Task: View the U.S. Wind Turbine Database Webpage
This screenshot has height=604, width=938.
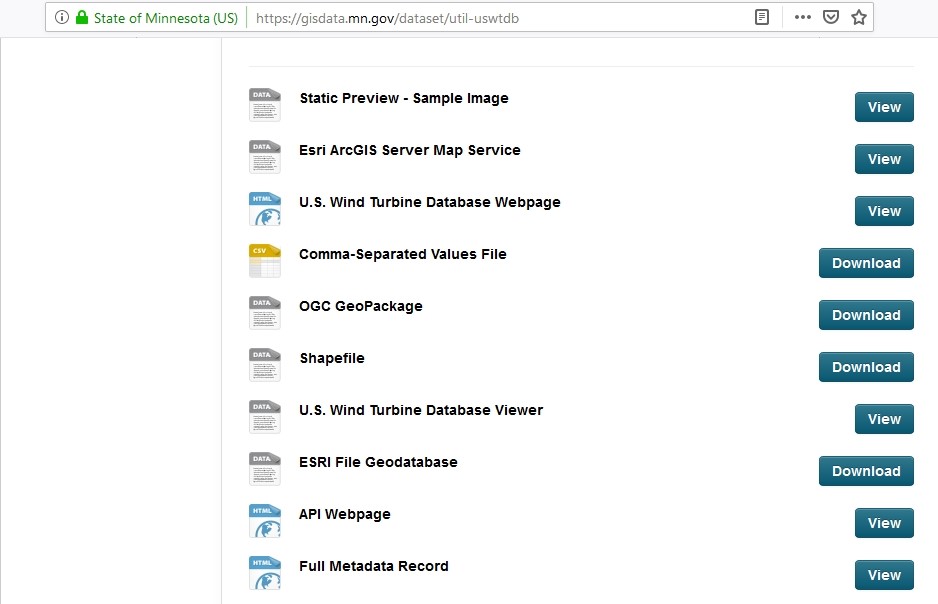Action: [x=884, y=211]
